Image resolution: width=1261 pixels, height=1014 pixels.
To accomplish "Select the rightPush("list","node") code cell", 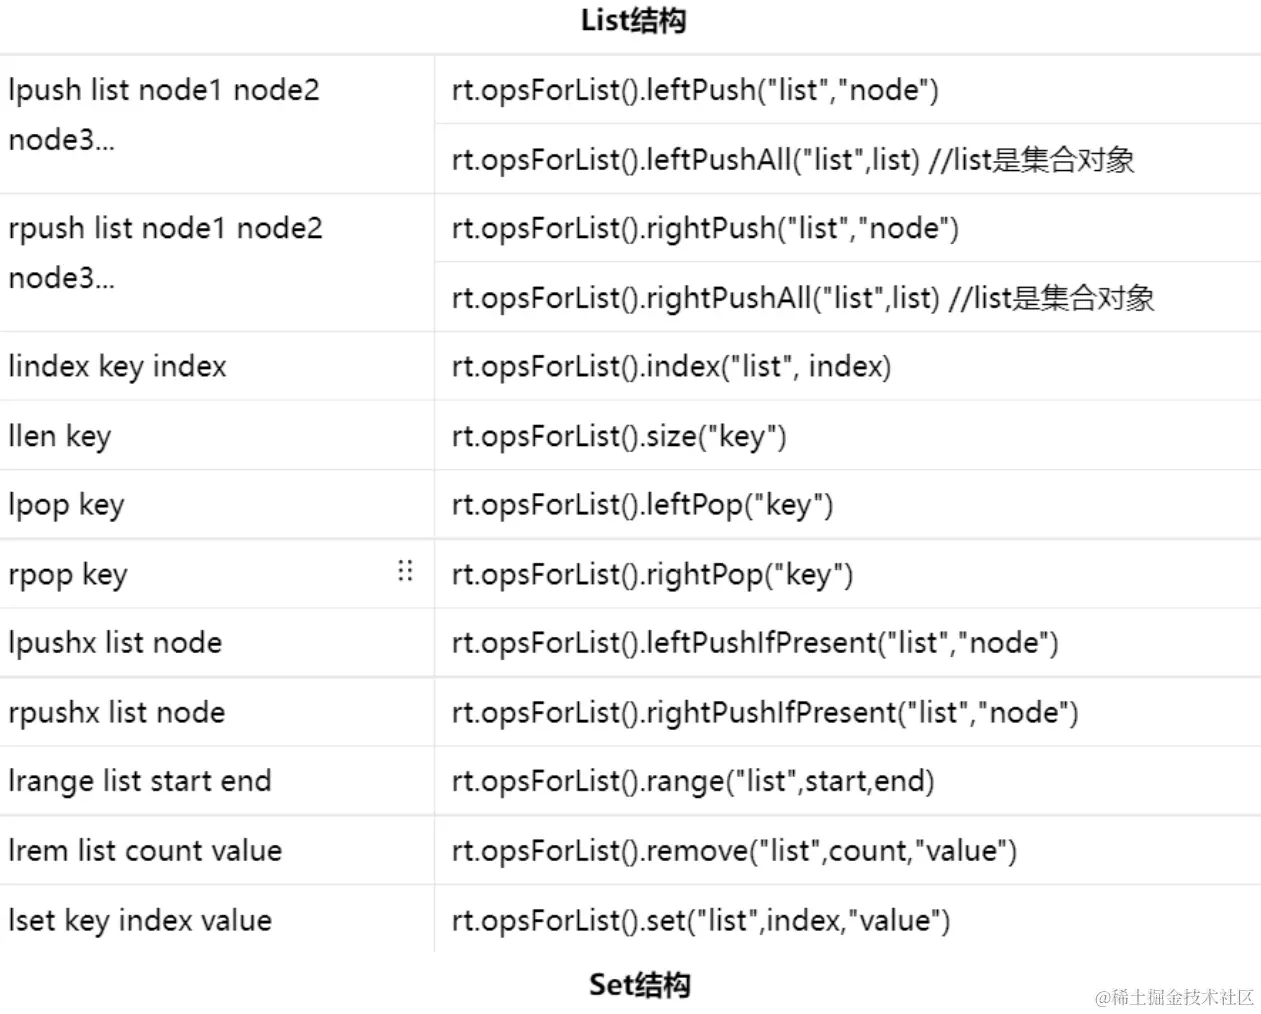I will tap(705, 229).
